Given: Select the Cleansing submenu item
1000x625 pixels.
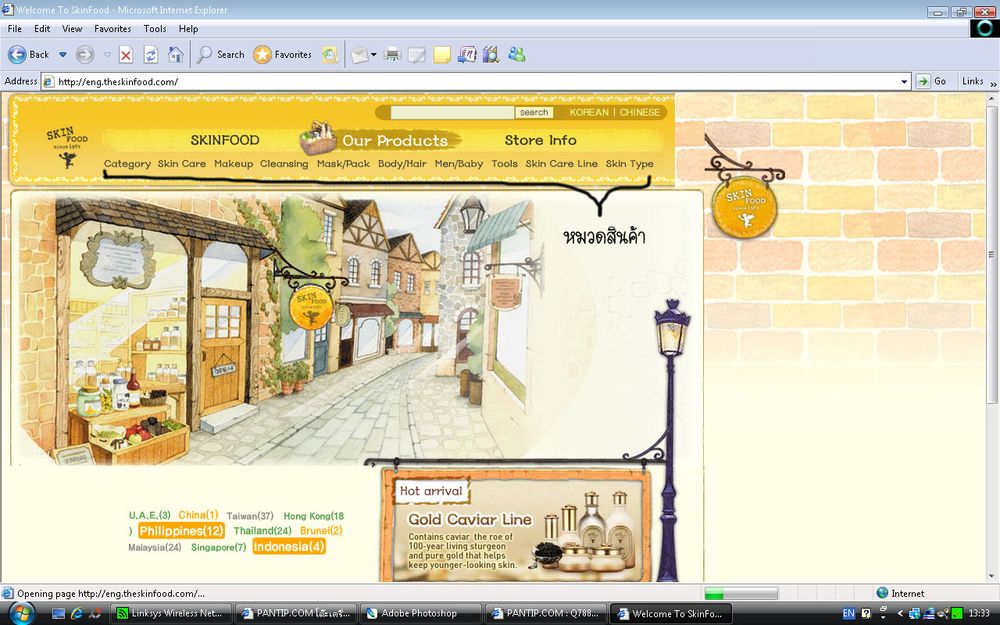Looking at the screenshot, I should point(284,164).
